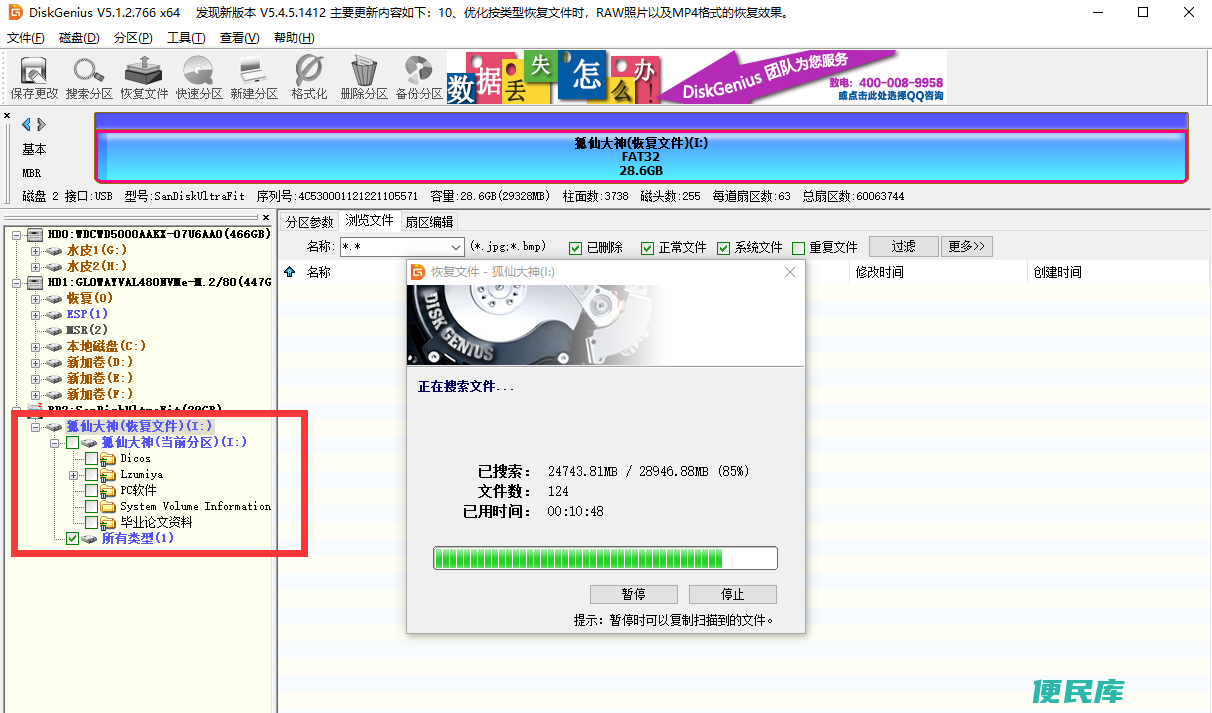Click the Save Changes (保存更改) toolbar icon
1212x713 pixels.
(x=34, y=78)
